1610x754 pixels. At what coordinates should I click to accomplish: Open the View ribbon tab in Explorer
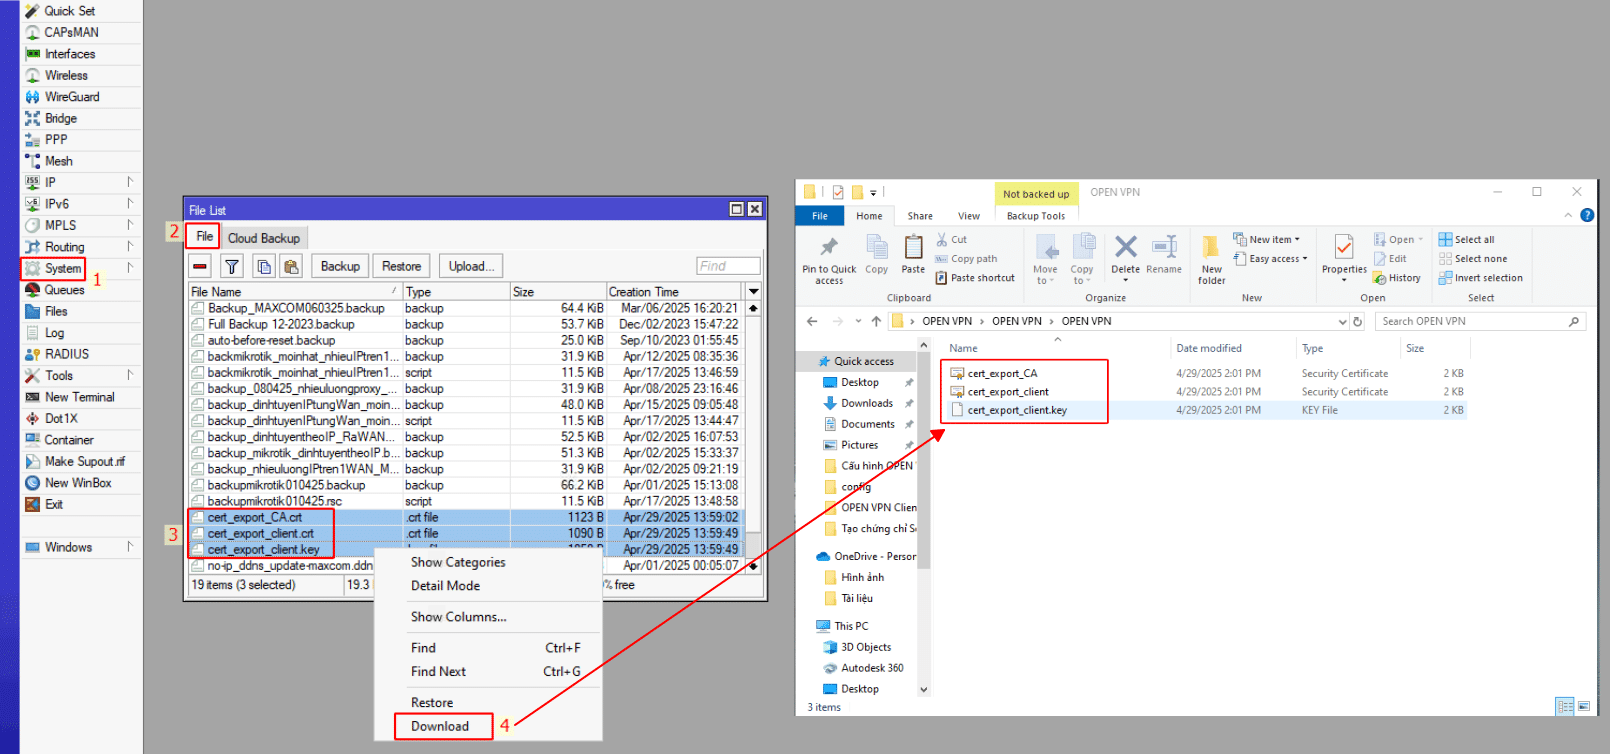point(969,216)
